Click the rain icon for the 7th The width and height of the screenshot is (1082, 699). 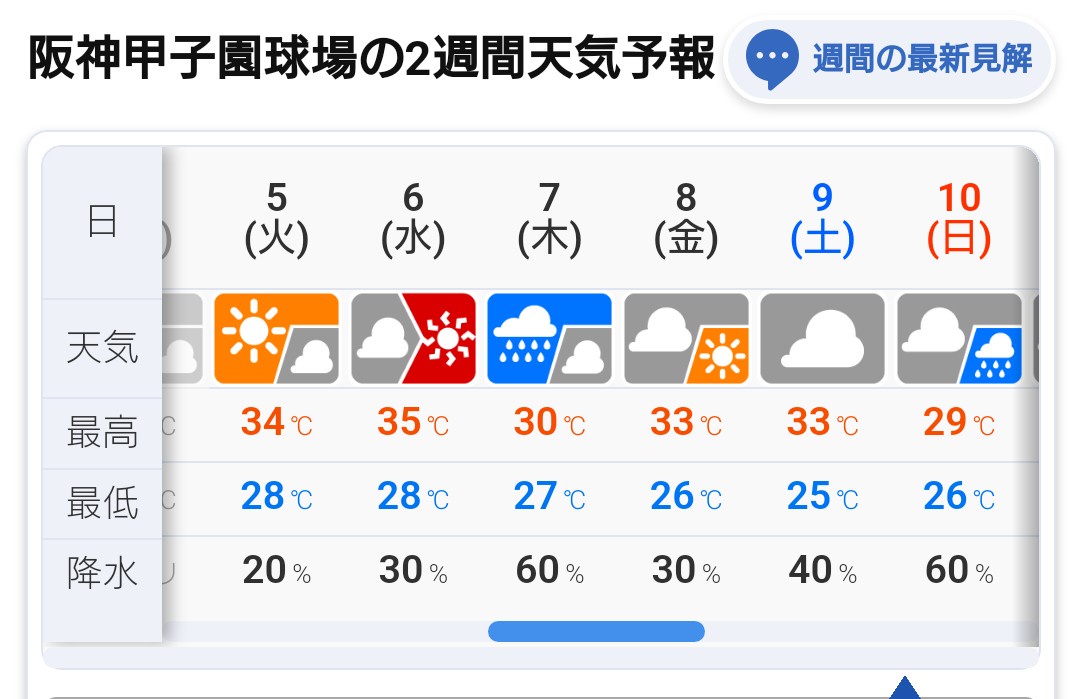tap(549, 338)
